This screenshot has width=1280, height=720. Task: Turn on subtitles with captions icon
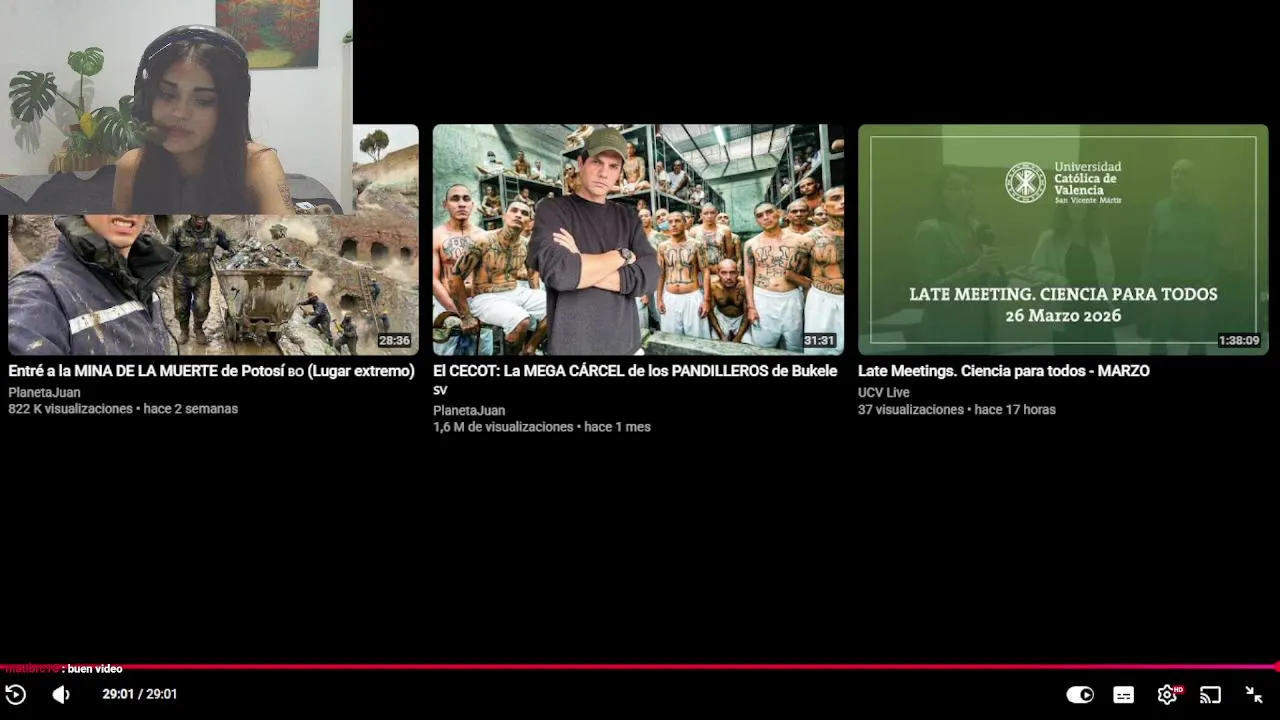pos(1124,694)
